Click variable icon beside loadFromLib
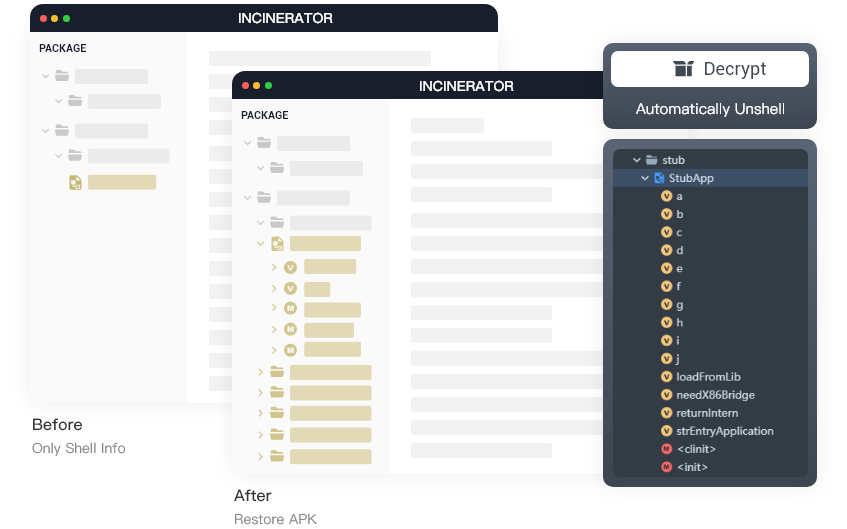Viewport: 847px width, 529px height. [x=667, y=377]
